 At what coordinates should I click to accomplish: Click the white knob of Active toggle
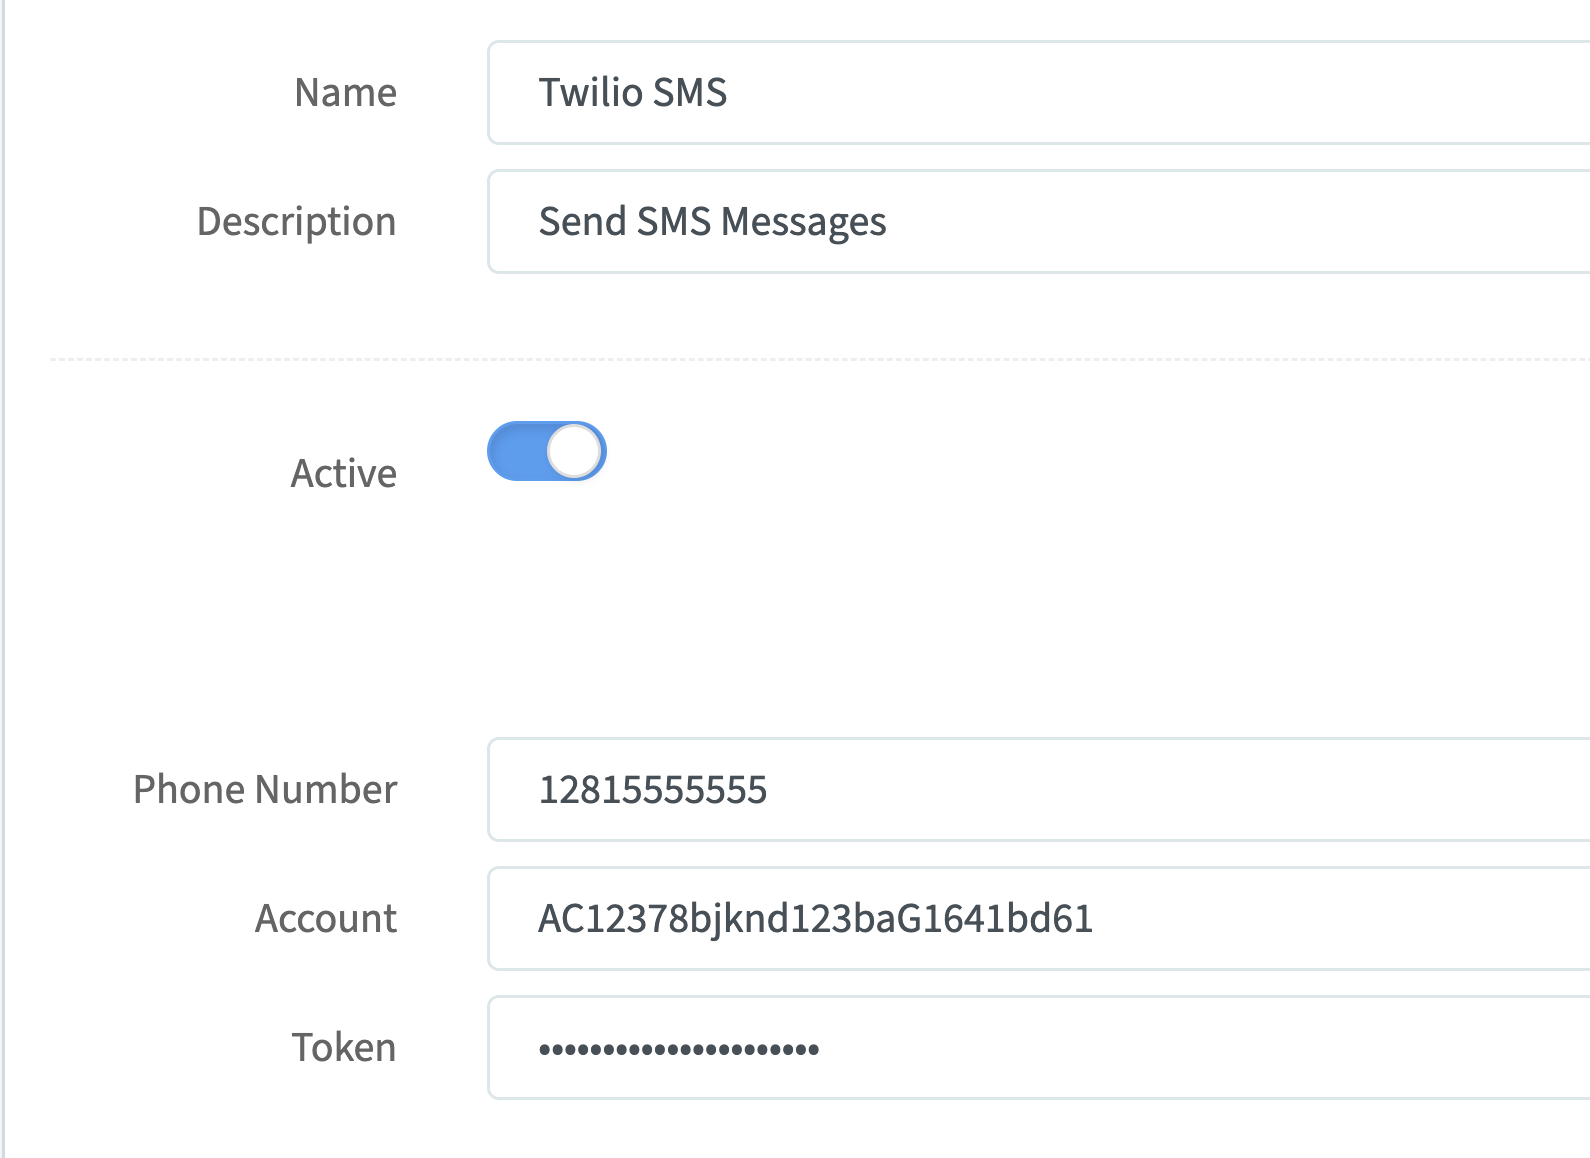point(576,451)
